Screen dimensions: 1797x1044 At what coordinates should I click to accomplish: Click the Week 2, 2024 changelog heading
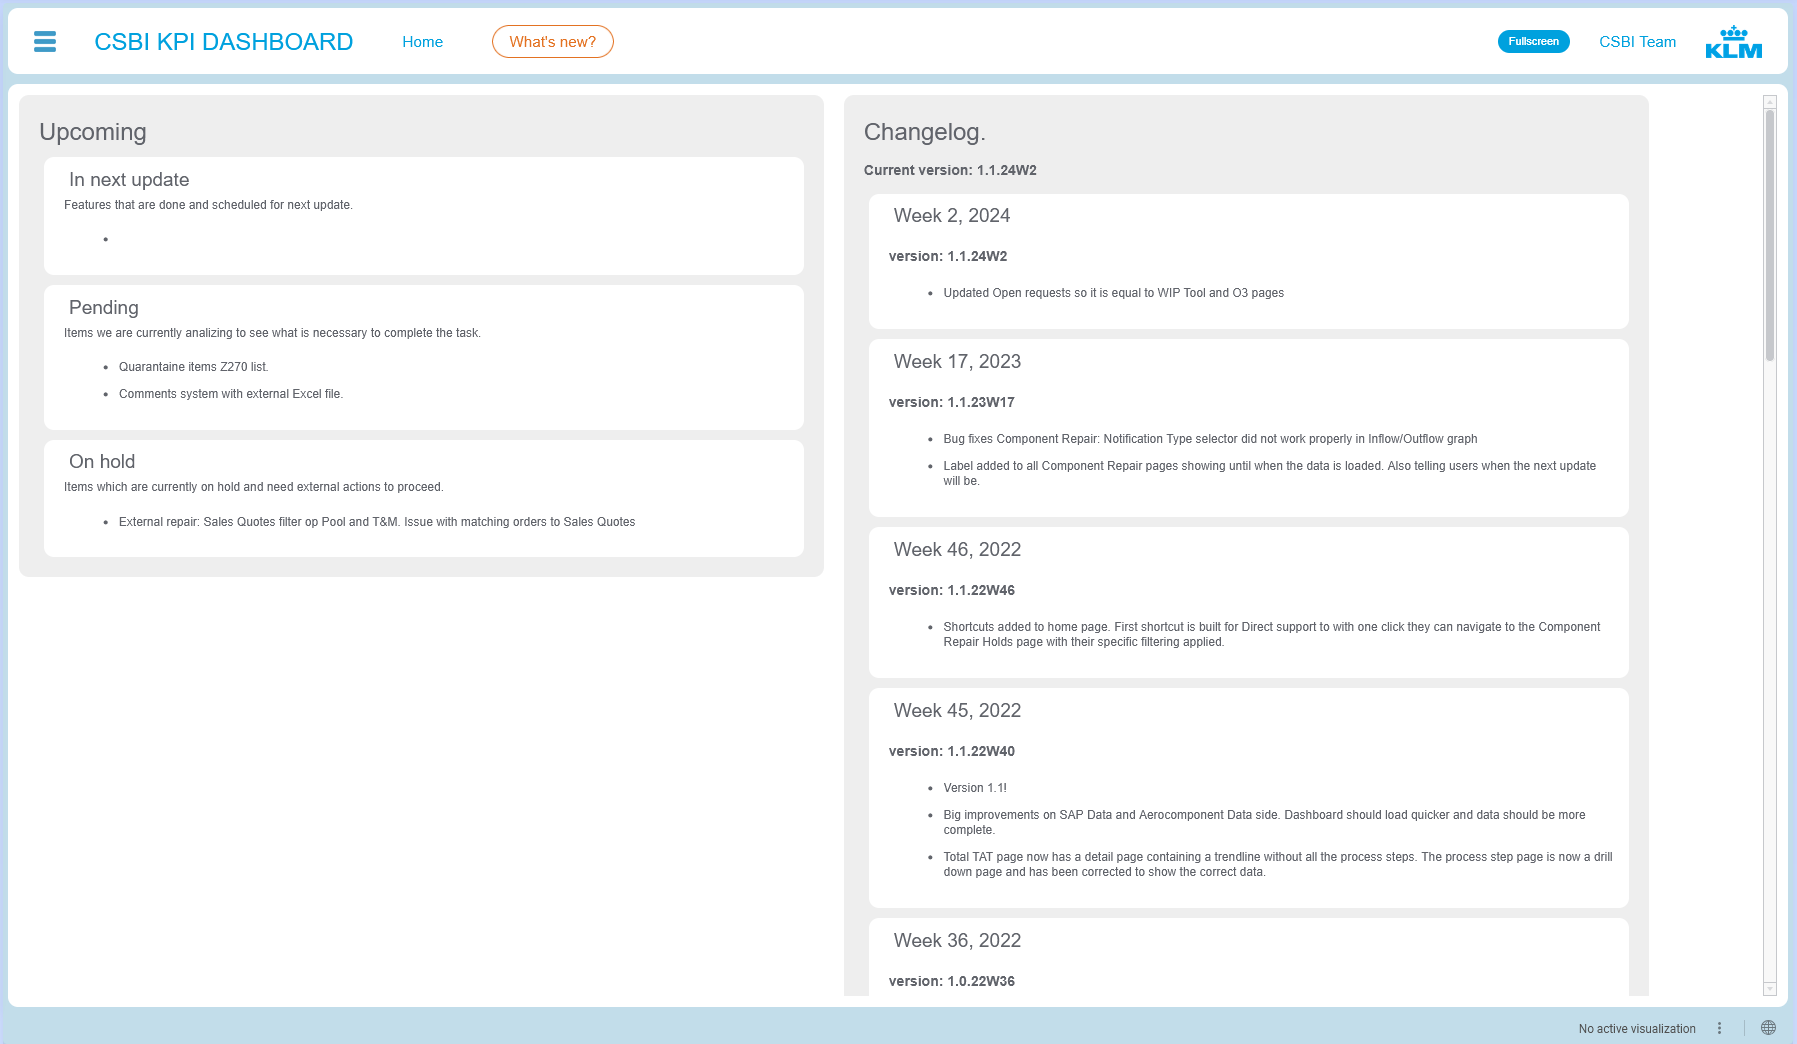(951, 216)
